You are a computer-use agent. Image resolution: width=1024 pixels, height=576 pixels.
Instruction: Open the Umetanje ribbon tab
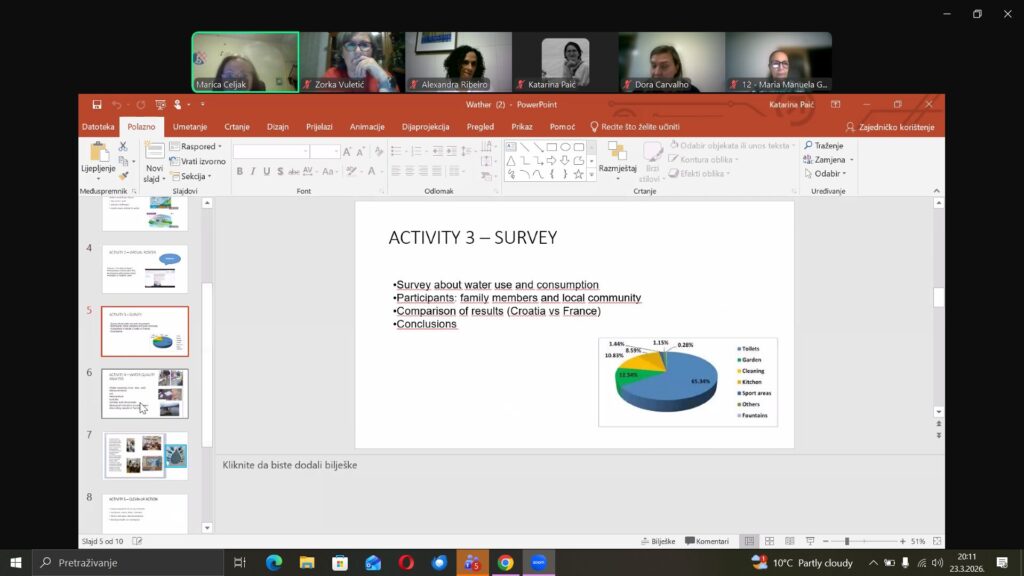coord(190,127)
